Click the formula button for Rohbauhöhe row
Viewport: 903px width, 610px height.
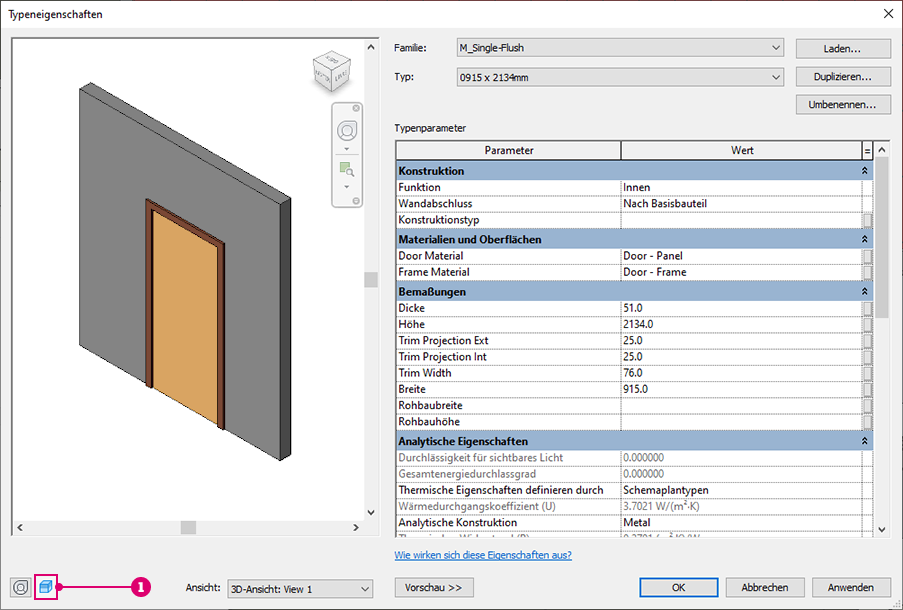867,422
